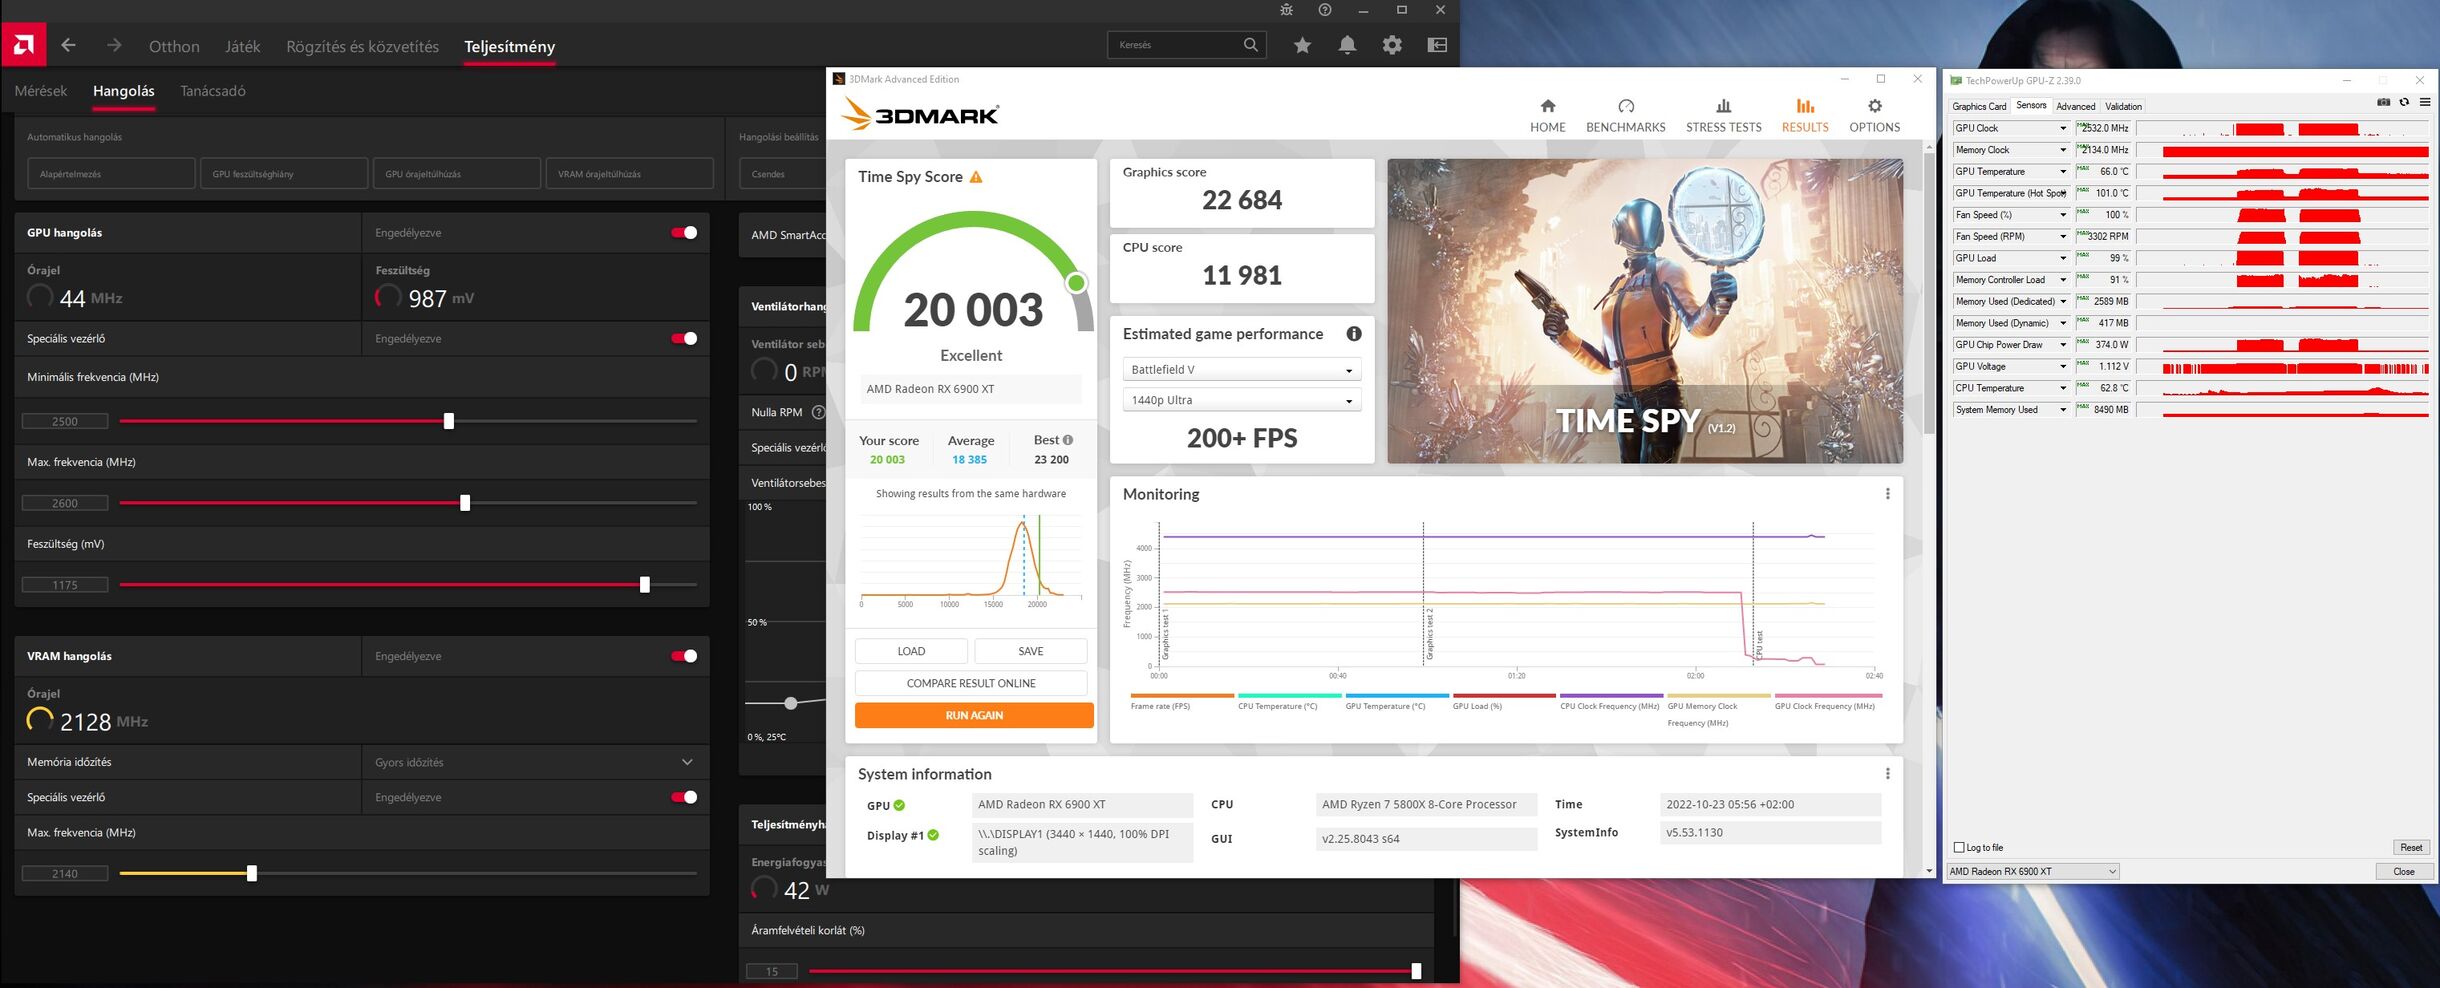Image resolution: width=2440 pixels, height=988 pixels.
Task: Toggle VRAM hangolás enable switch
Action: click(684, 657)
